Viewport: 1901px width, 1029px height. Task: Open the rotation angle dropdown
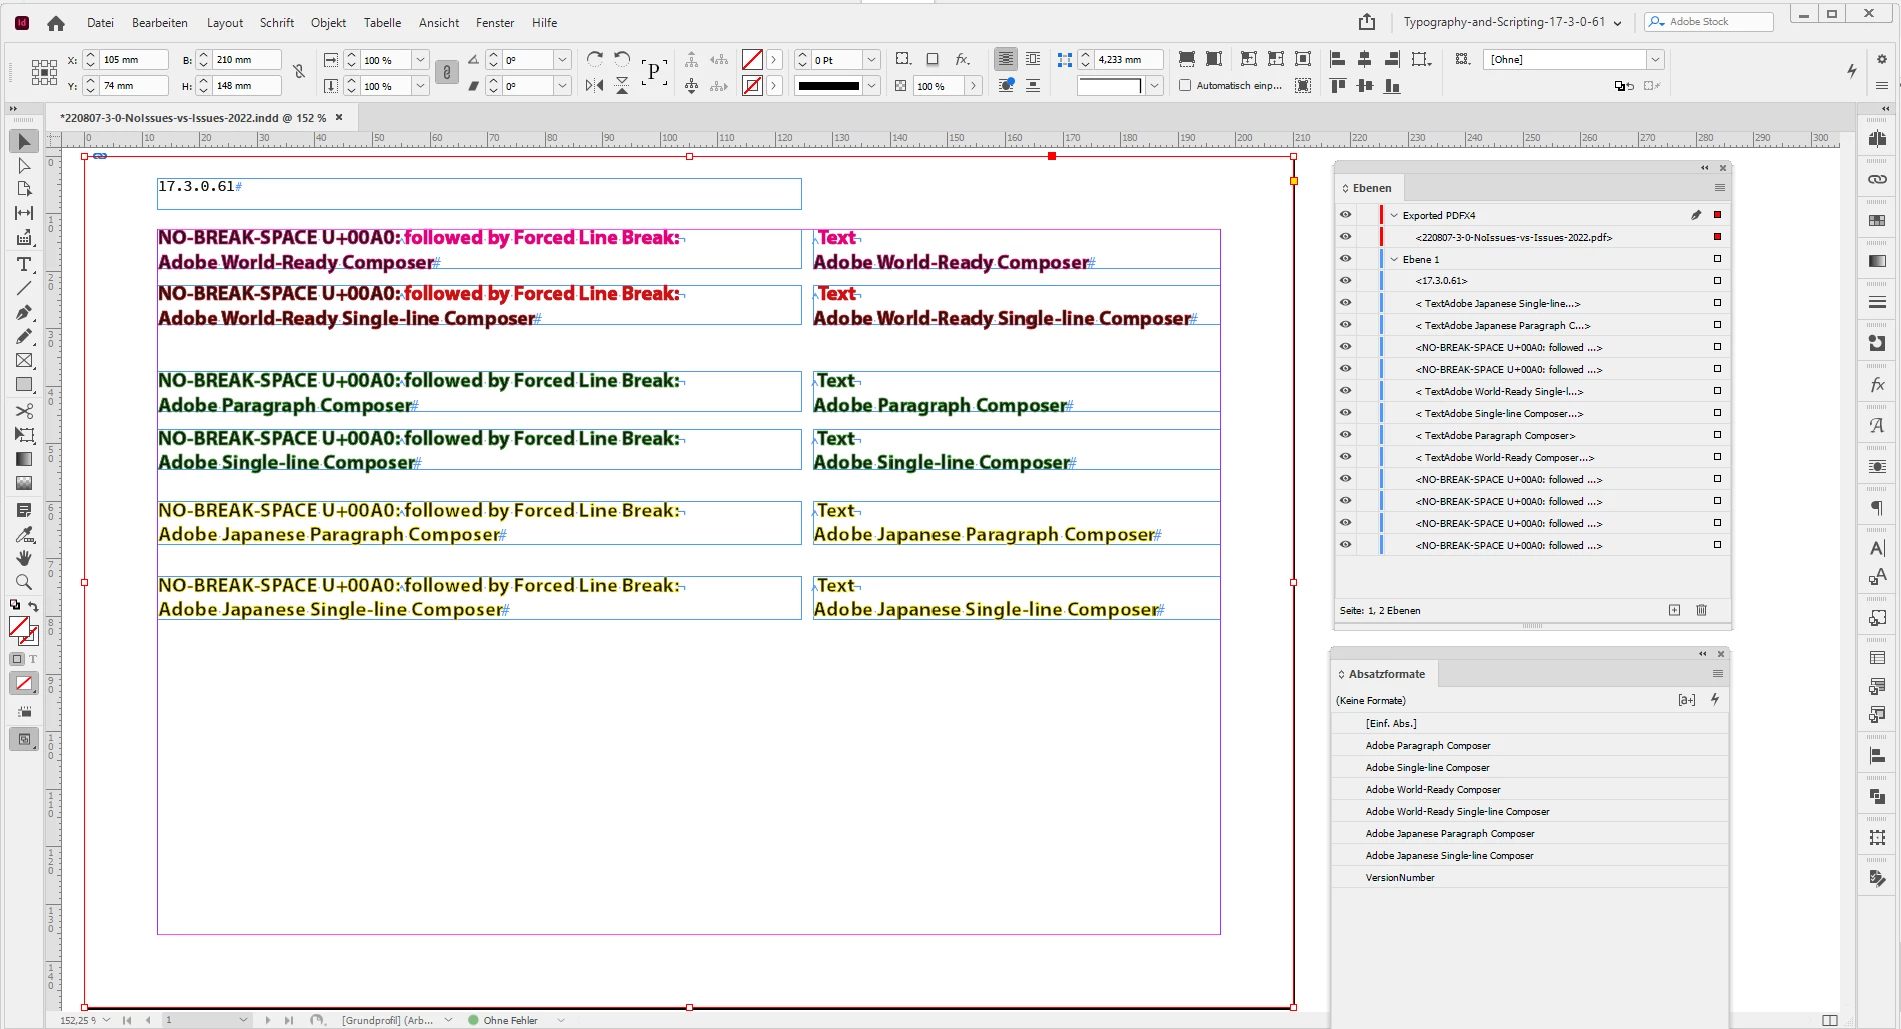(x=562, y=60)
